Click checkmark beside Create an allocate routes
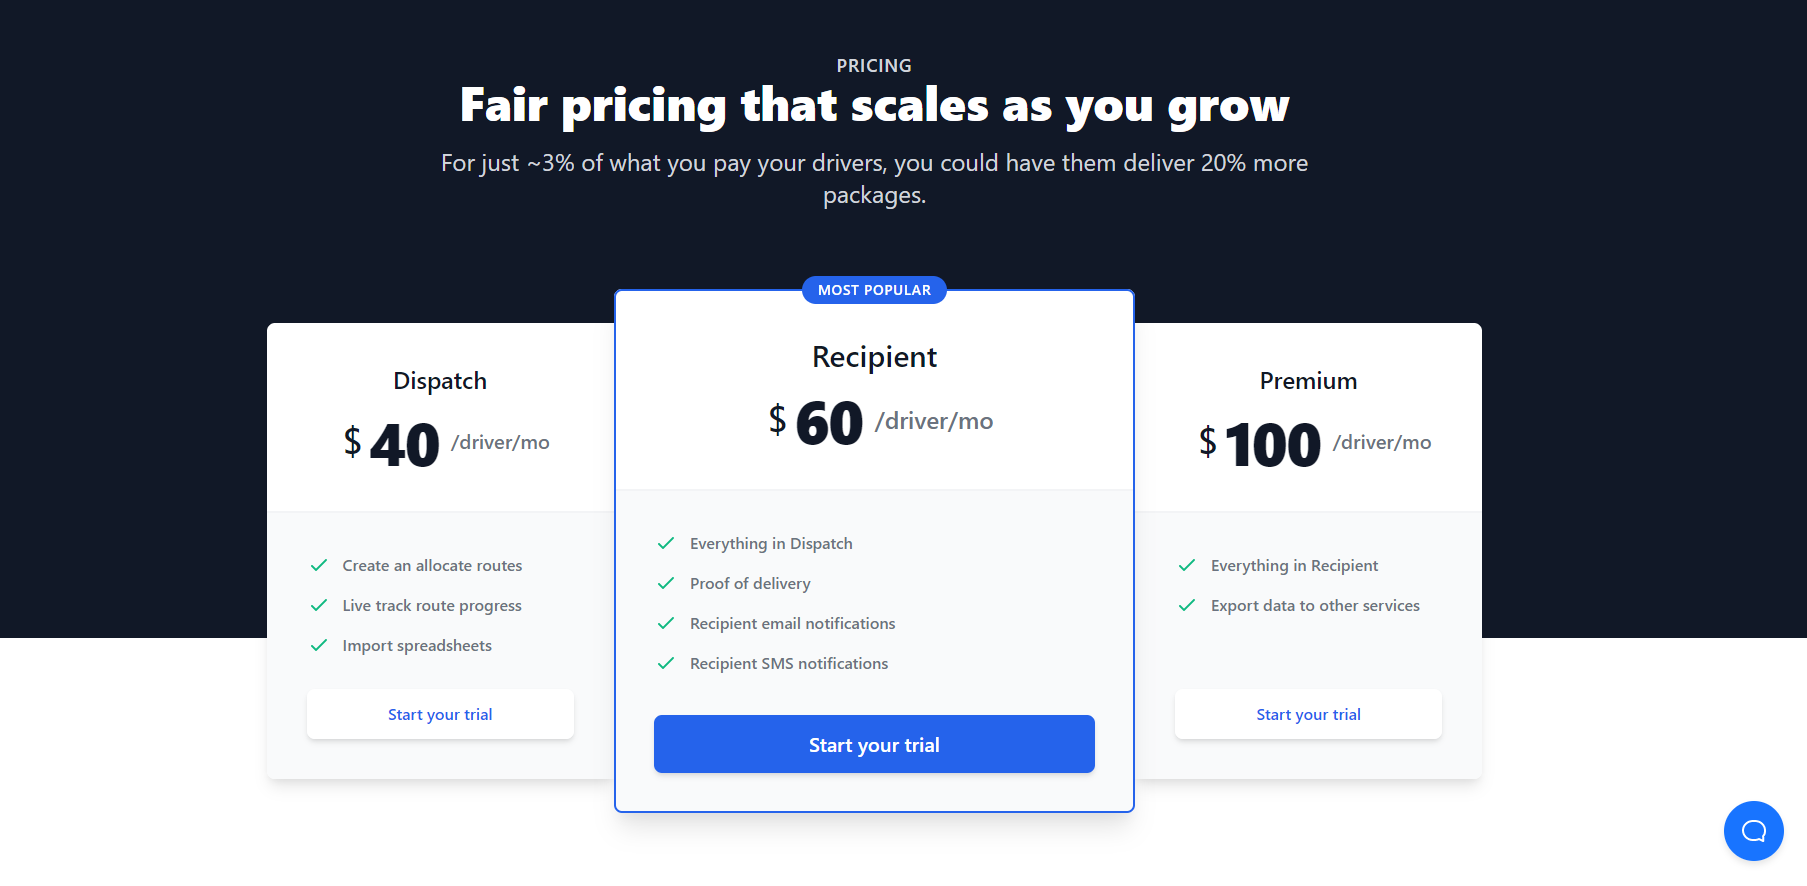 coord(319,565)
